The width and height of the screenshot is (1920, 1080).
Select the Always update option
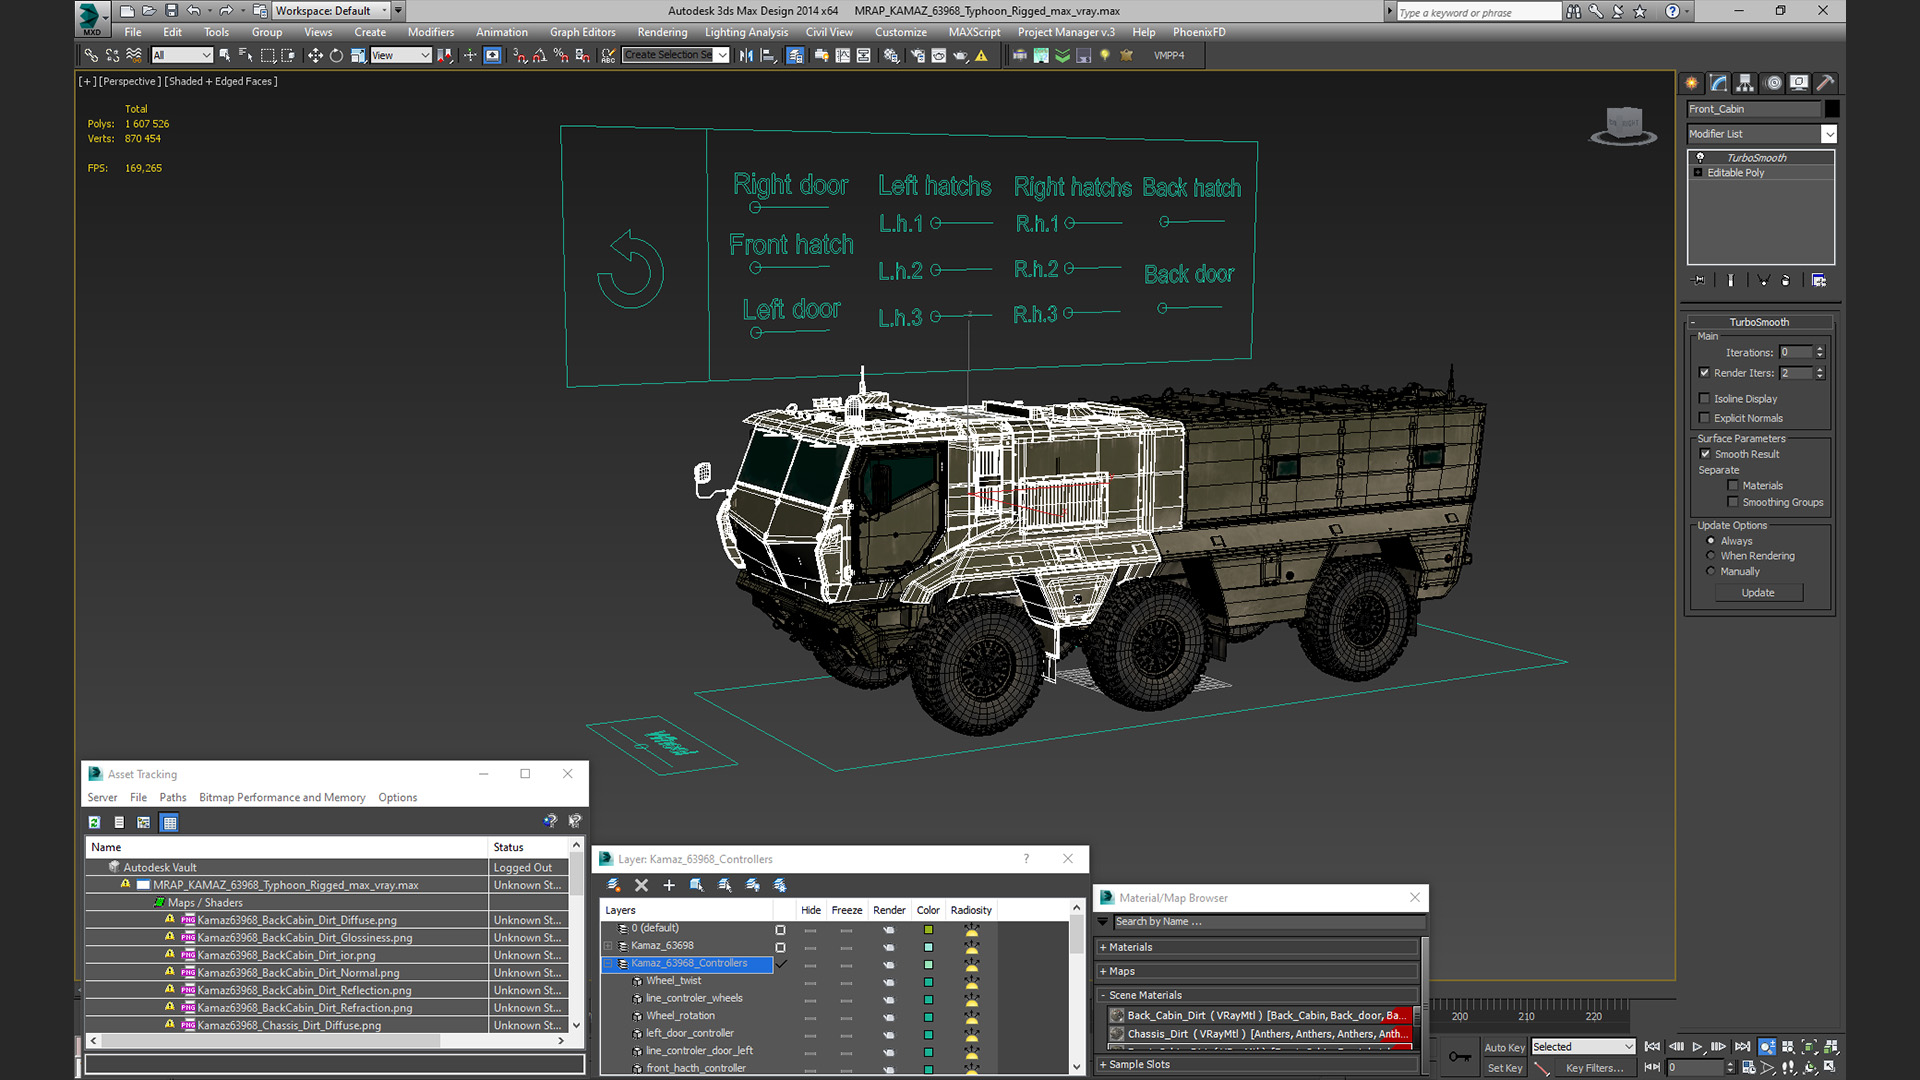(x=1711, y=541)
